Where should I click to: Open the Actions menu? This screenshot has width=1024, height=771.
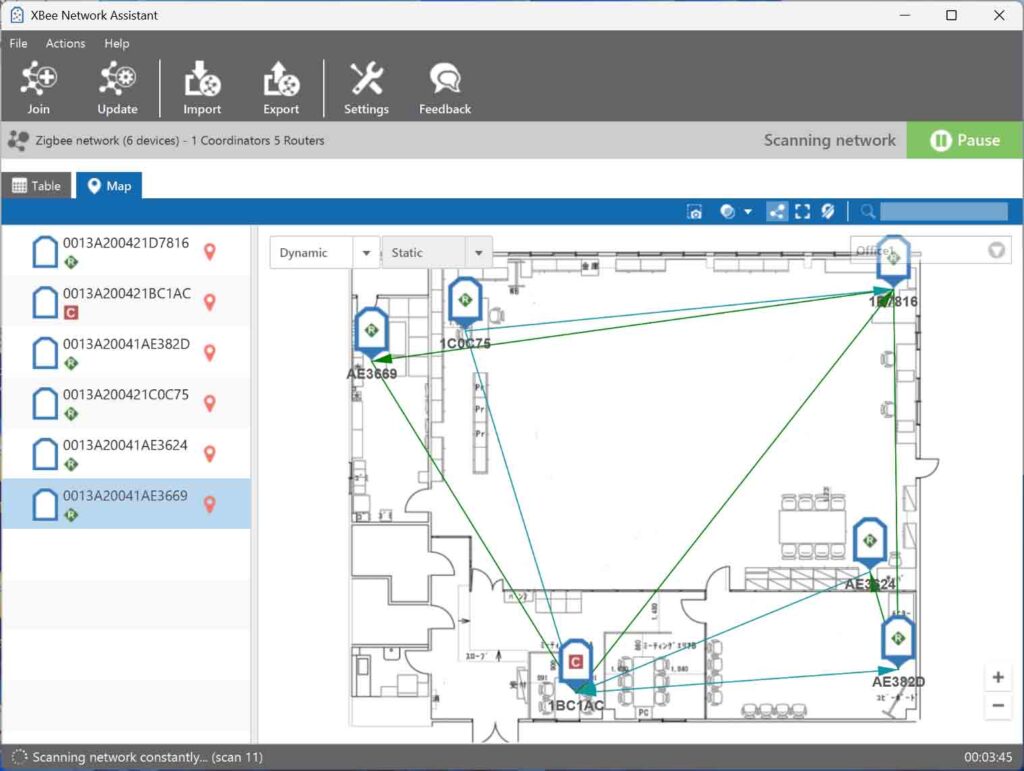click(65, 43)
